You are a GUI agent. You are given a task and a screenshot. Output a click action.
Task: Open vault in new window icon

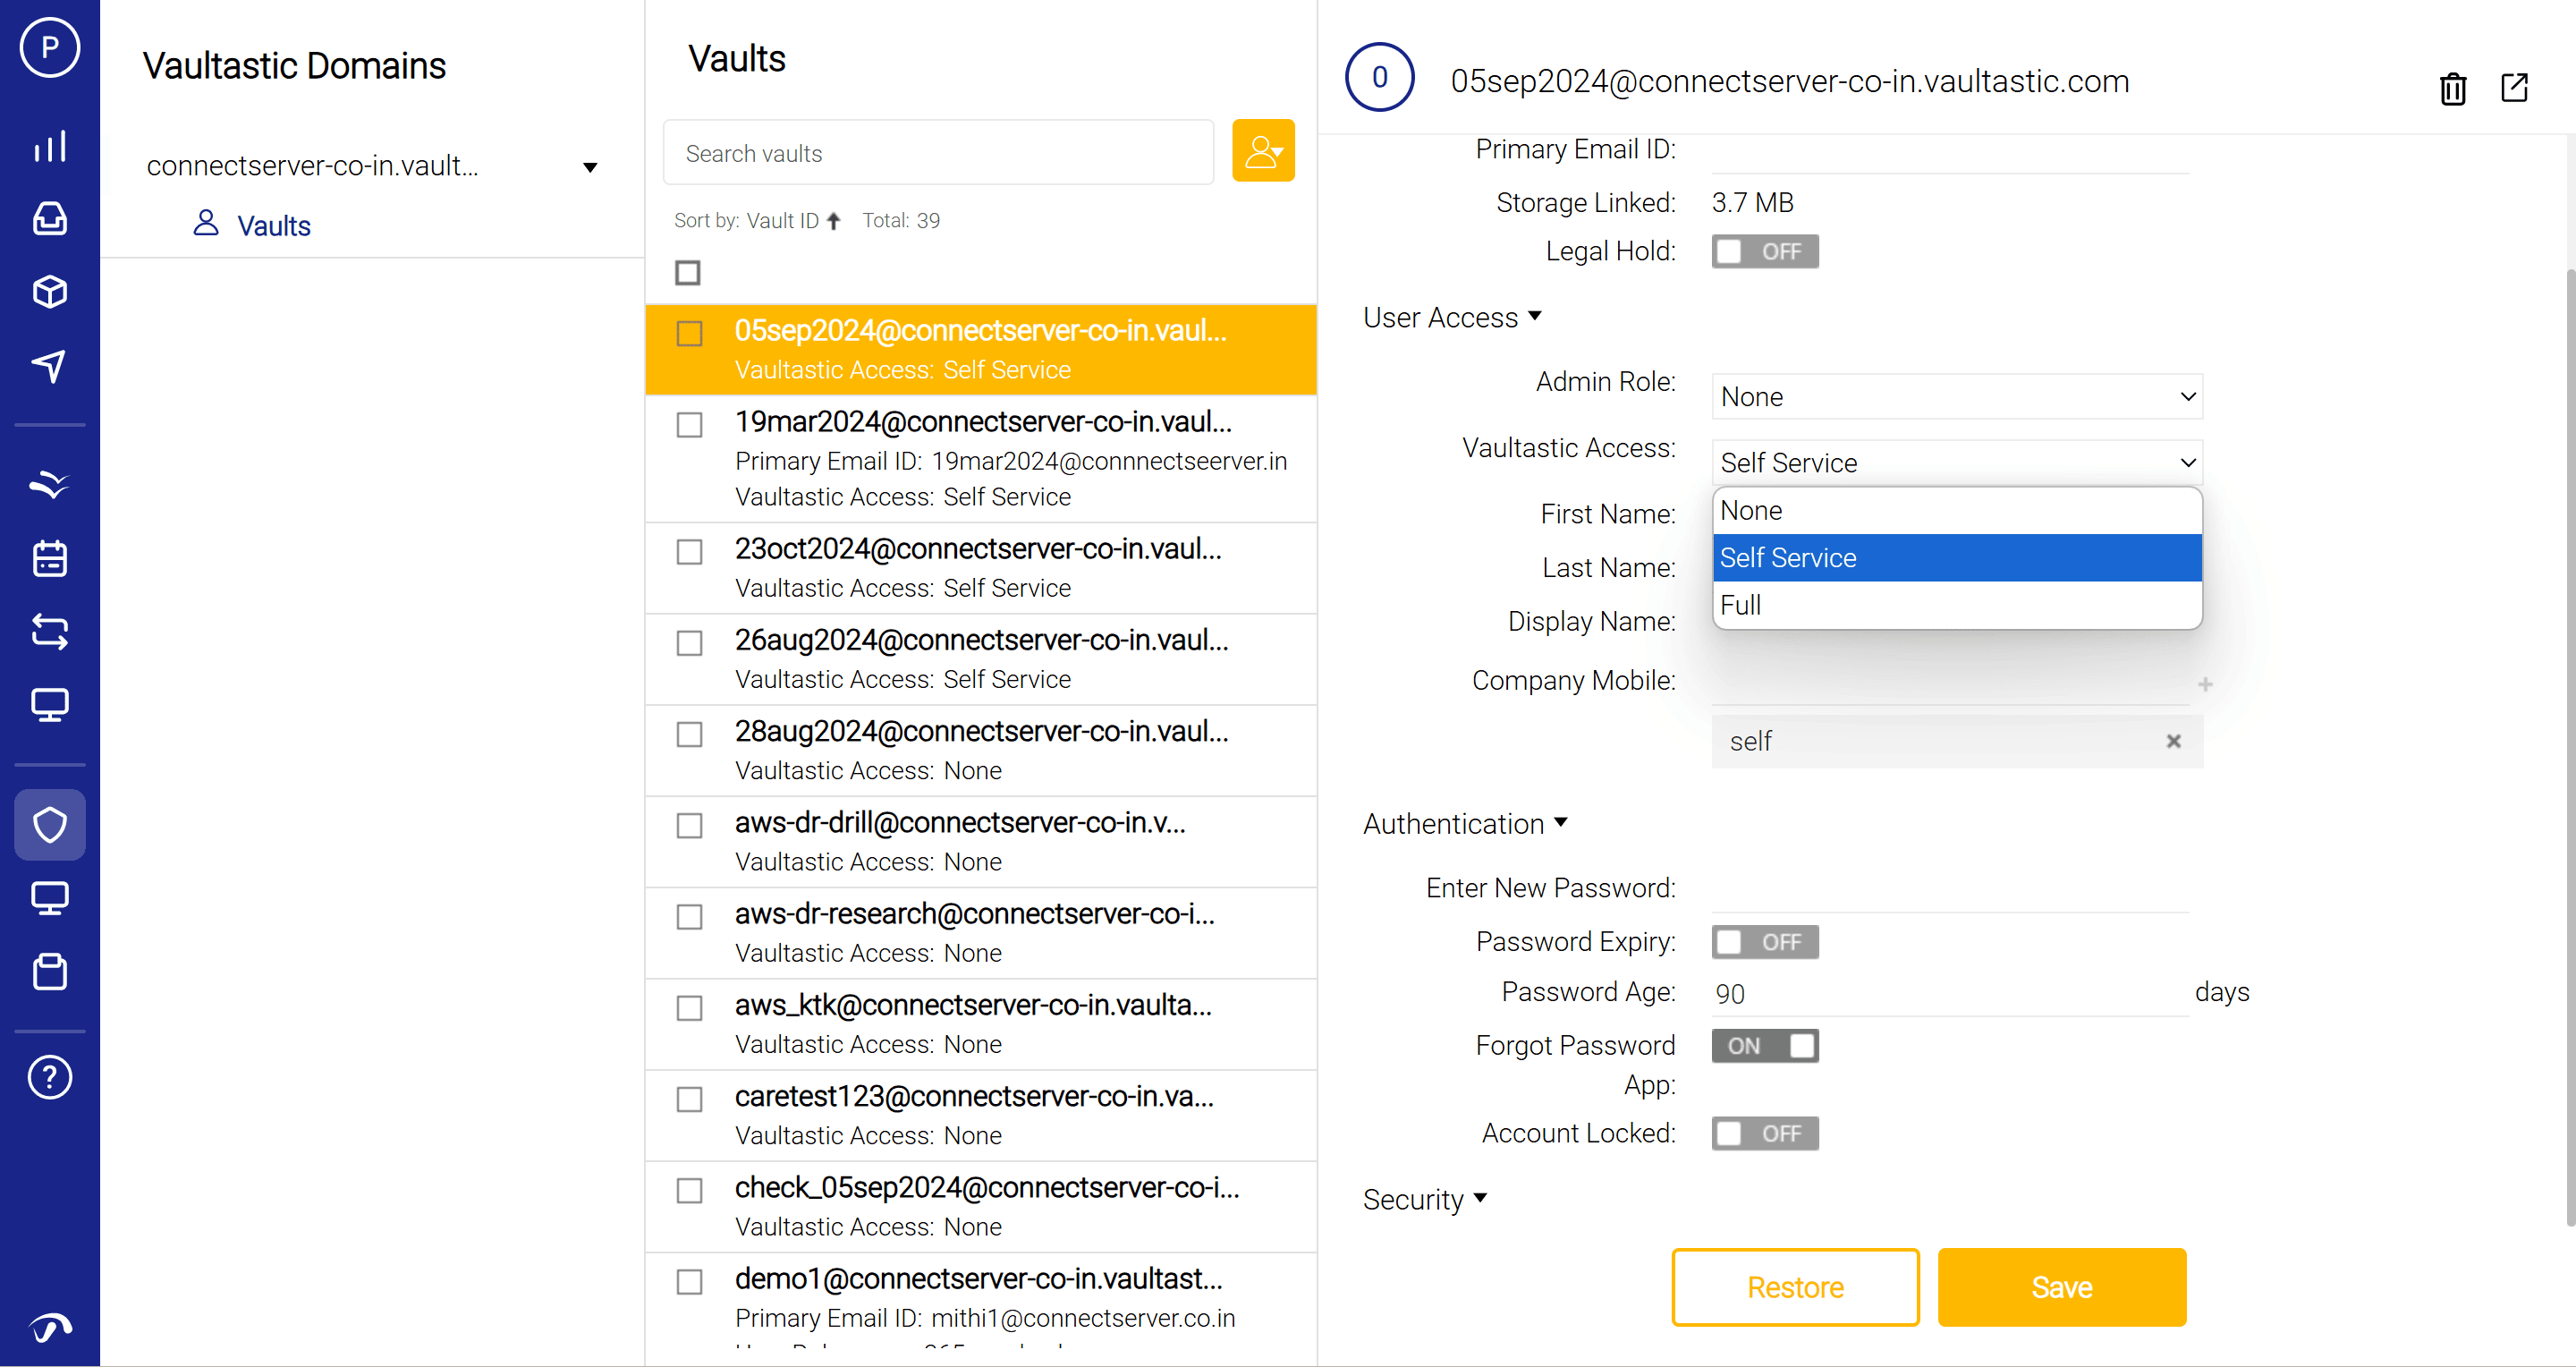2514,88
